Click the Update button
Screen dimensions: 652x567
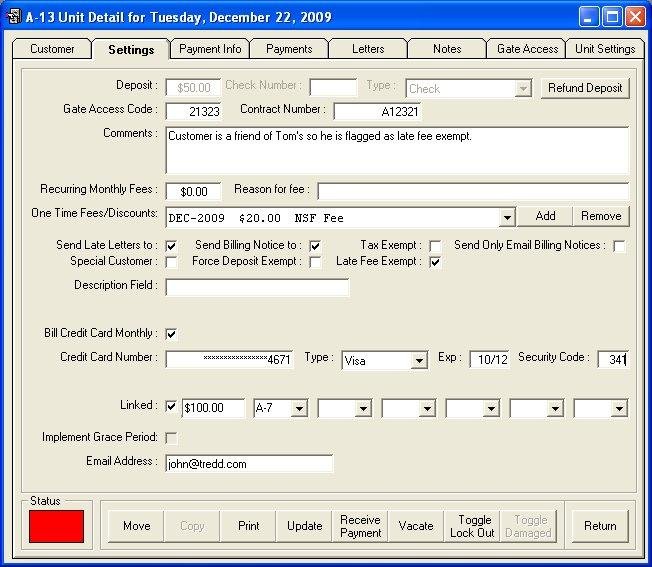pos(304,526)
